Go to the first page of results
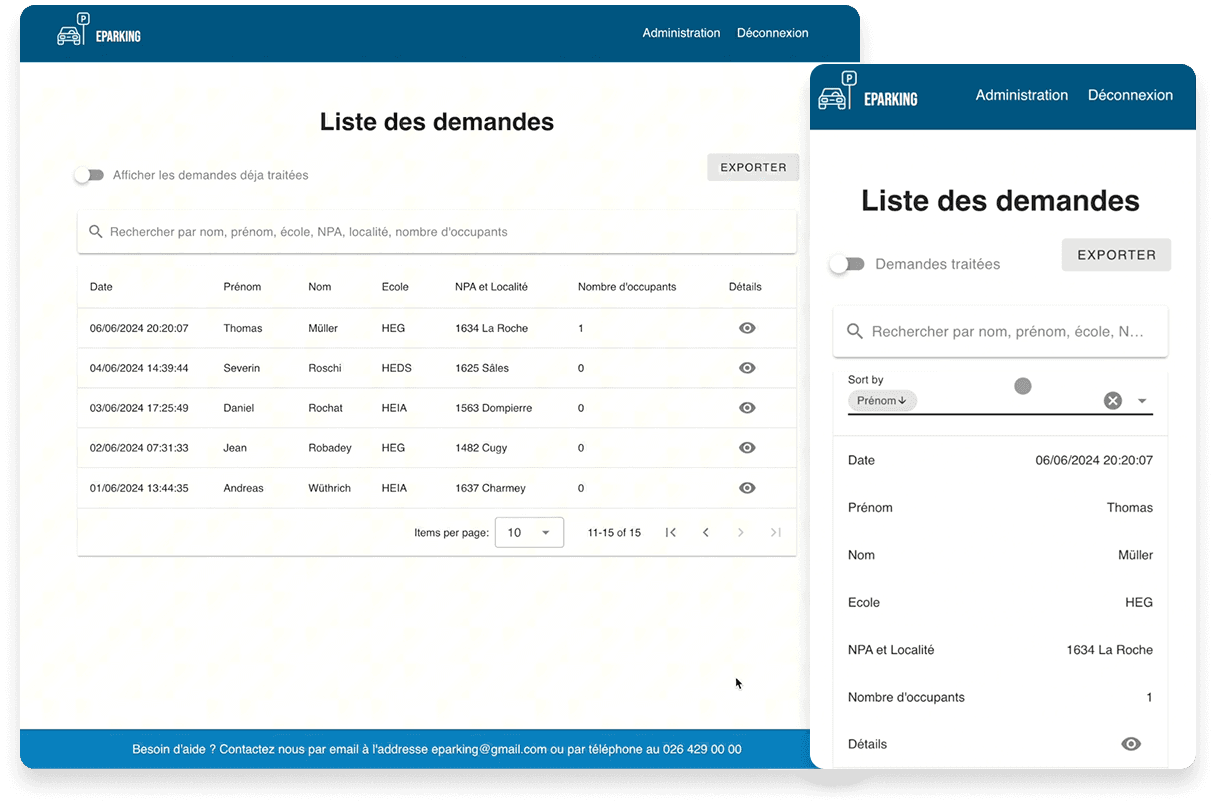 [671, 533]
